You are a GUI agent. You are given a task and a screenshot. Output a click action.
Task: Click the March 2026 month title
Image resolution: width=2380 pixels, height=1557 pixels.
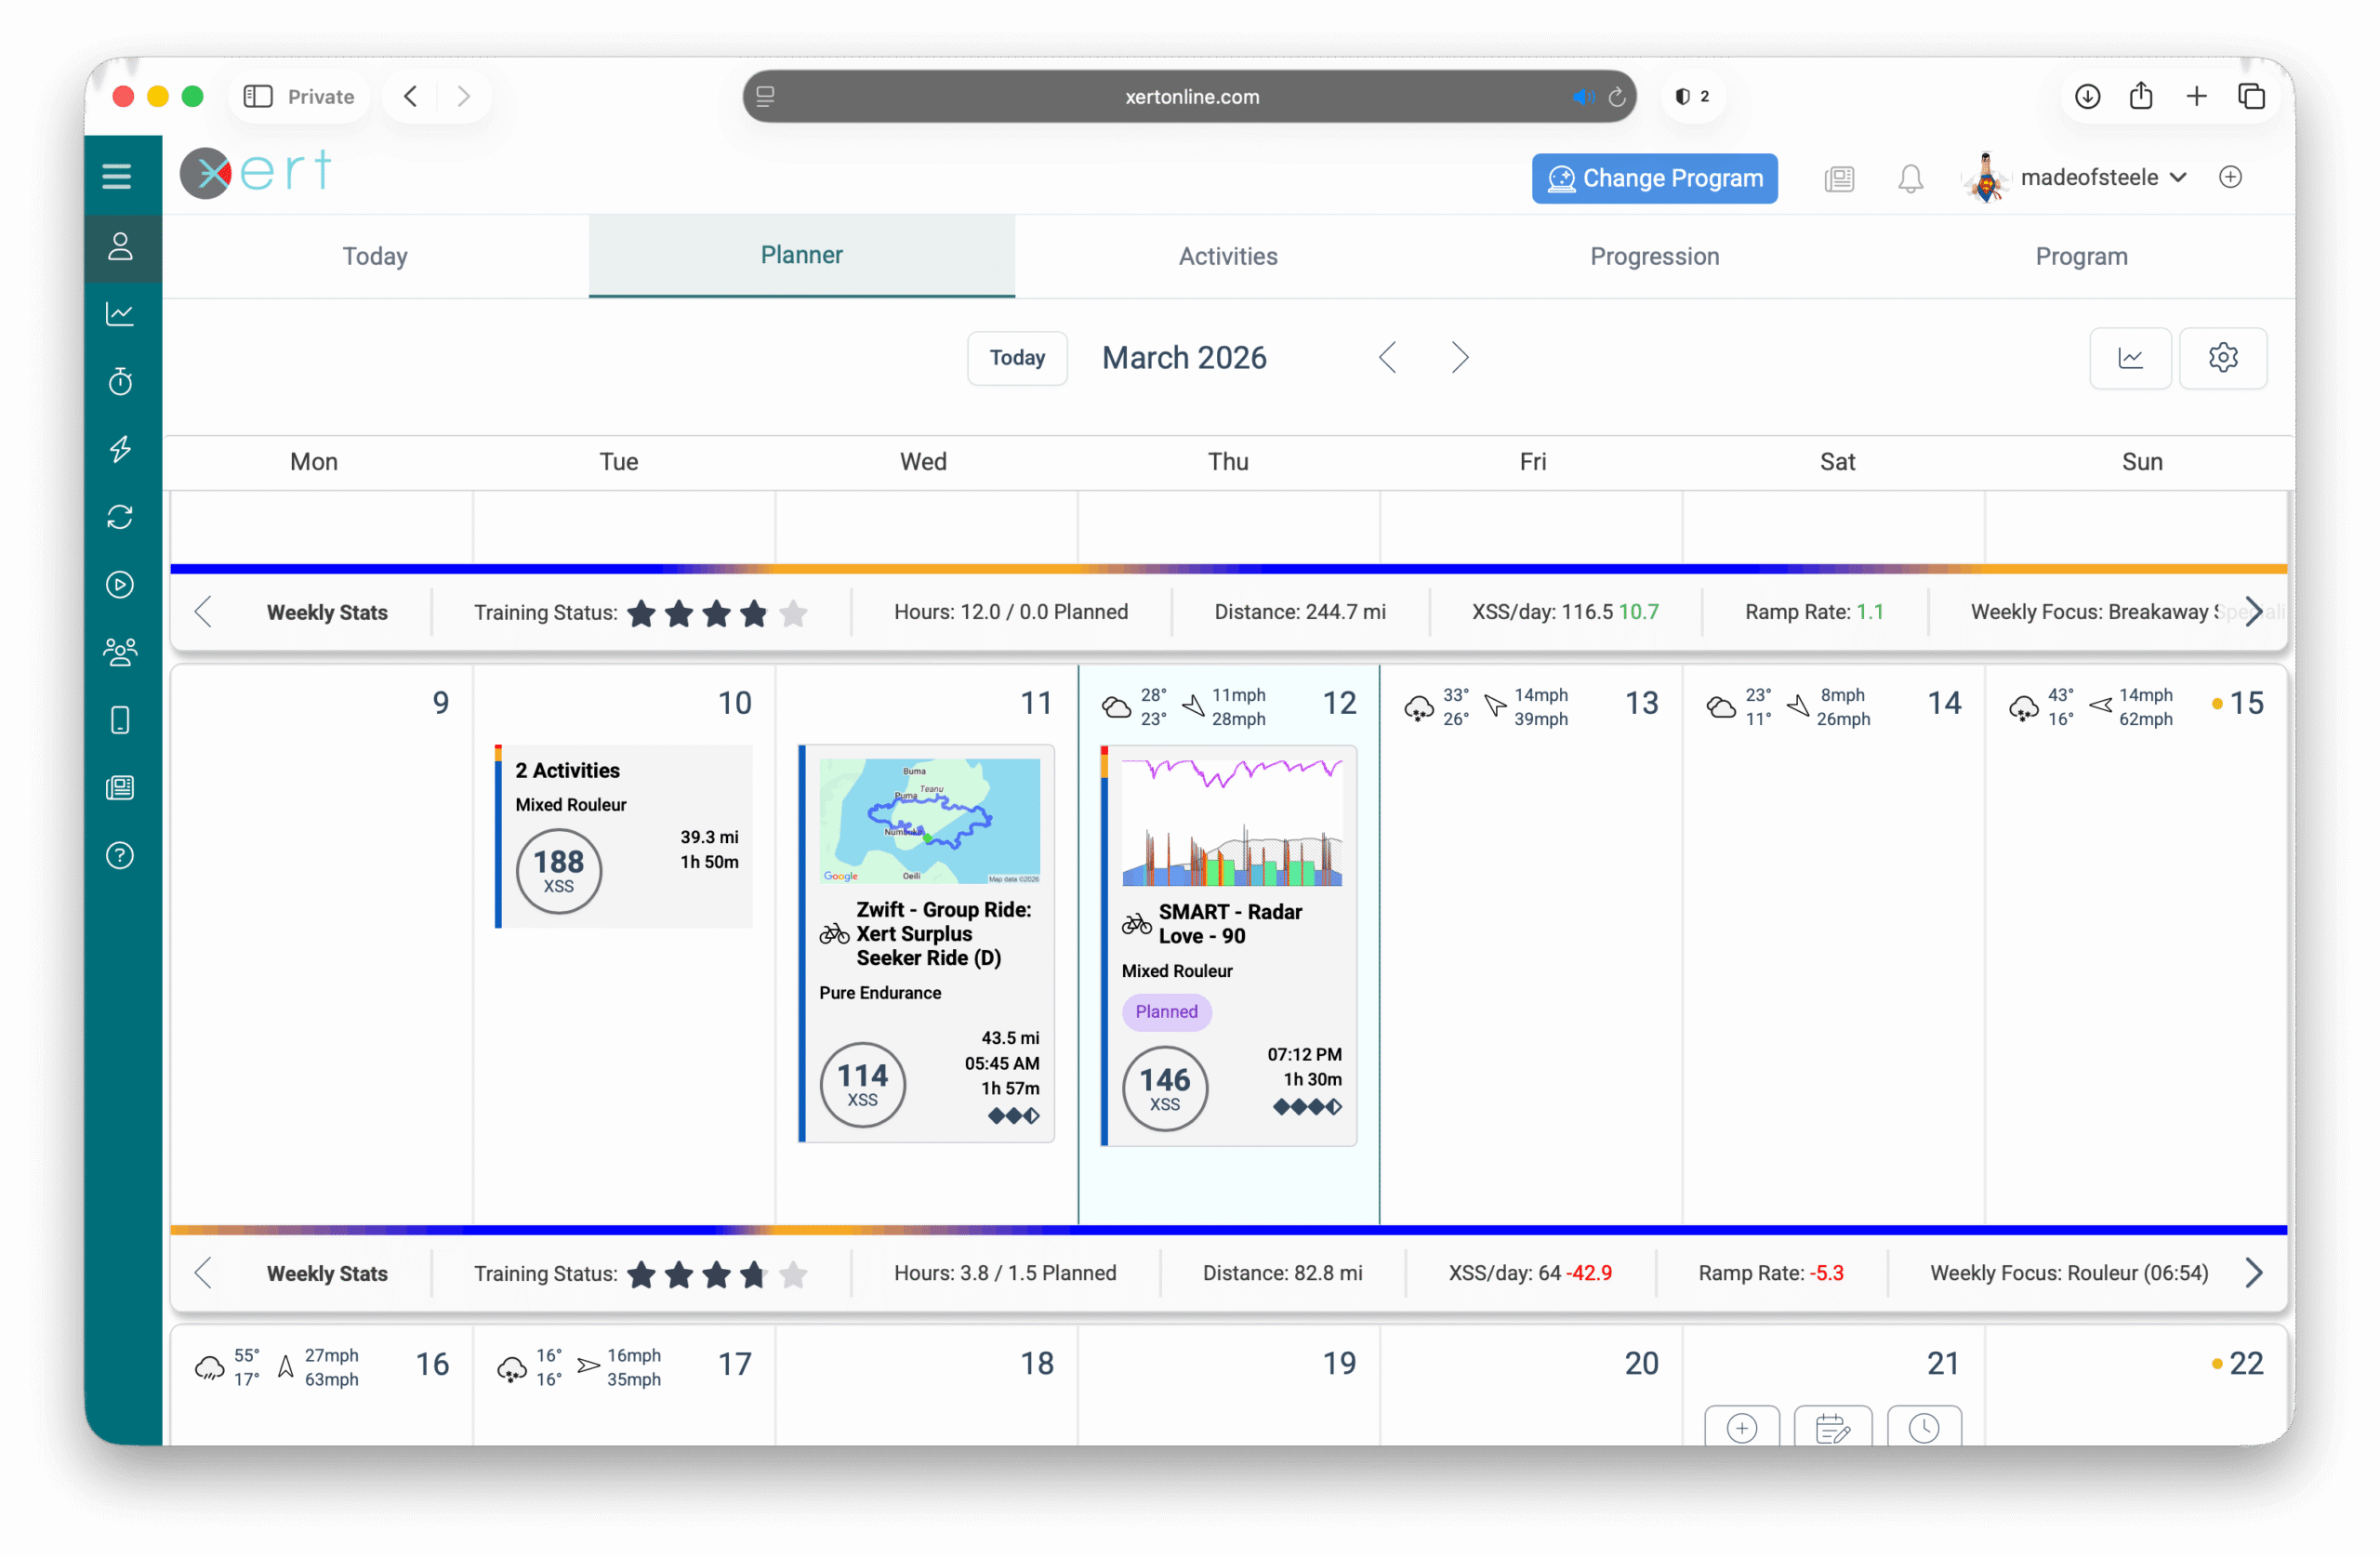pos(1184,358)
